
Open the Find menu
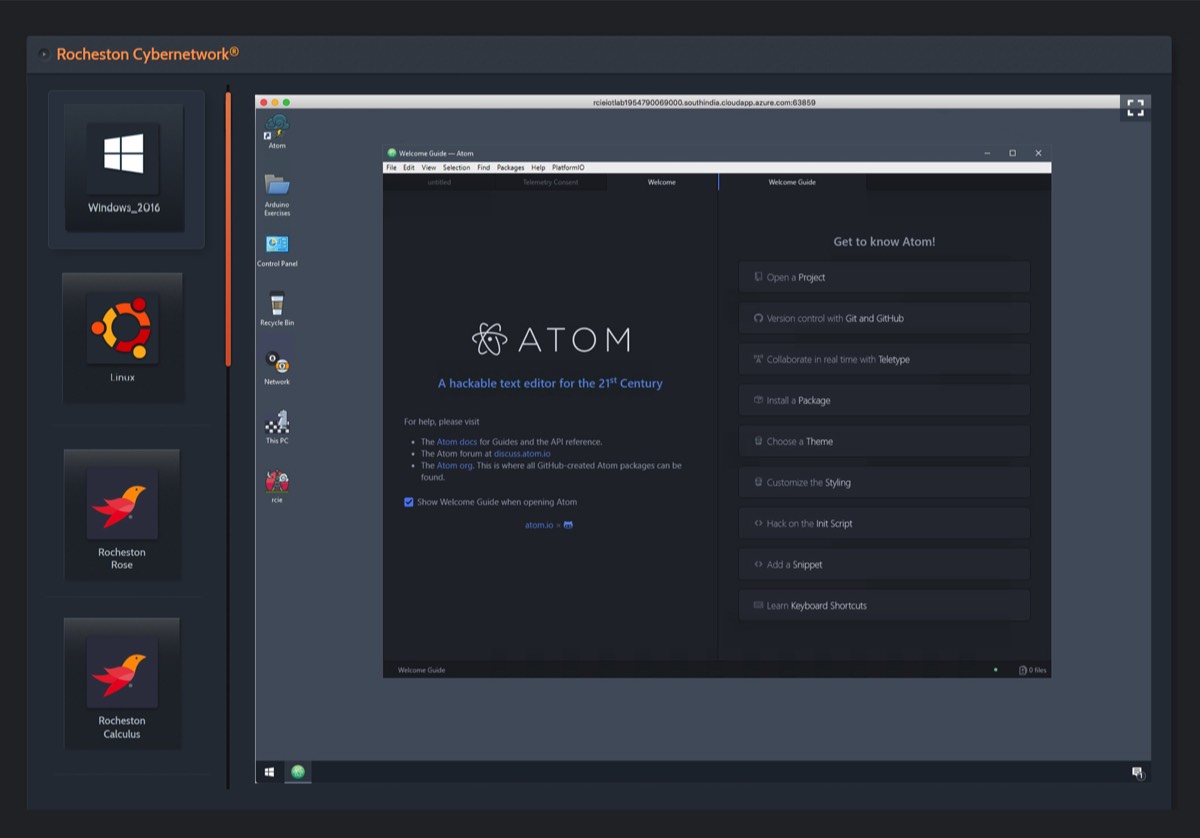[483, 168]
